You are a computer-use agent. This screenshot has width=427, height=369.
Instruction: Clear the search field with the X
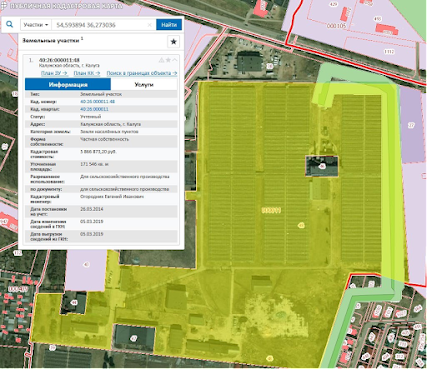click(x=150, y=25)
